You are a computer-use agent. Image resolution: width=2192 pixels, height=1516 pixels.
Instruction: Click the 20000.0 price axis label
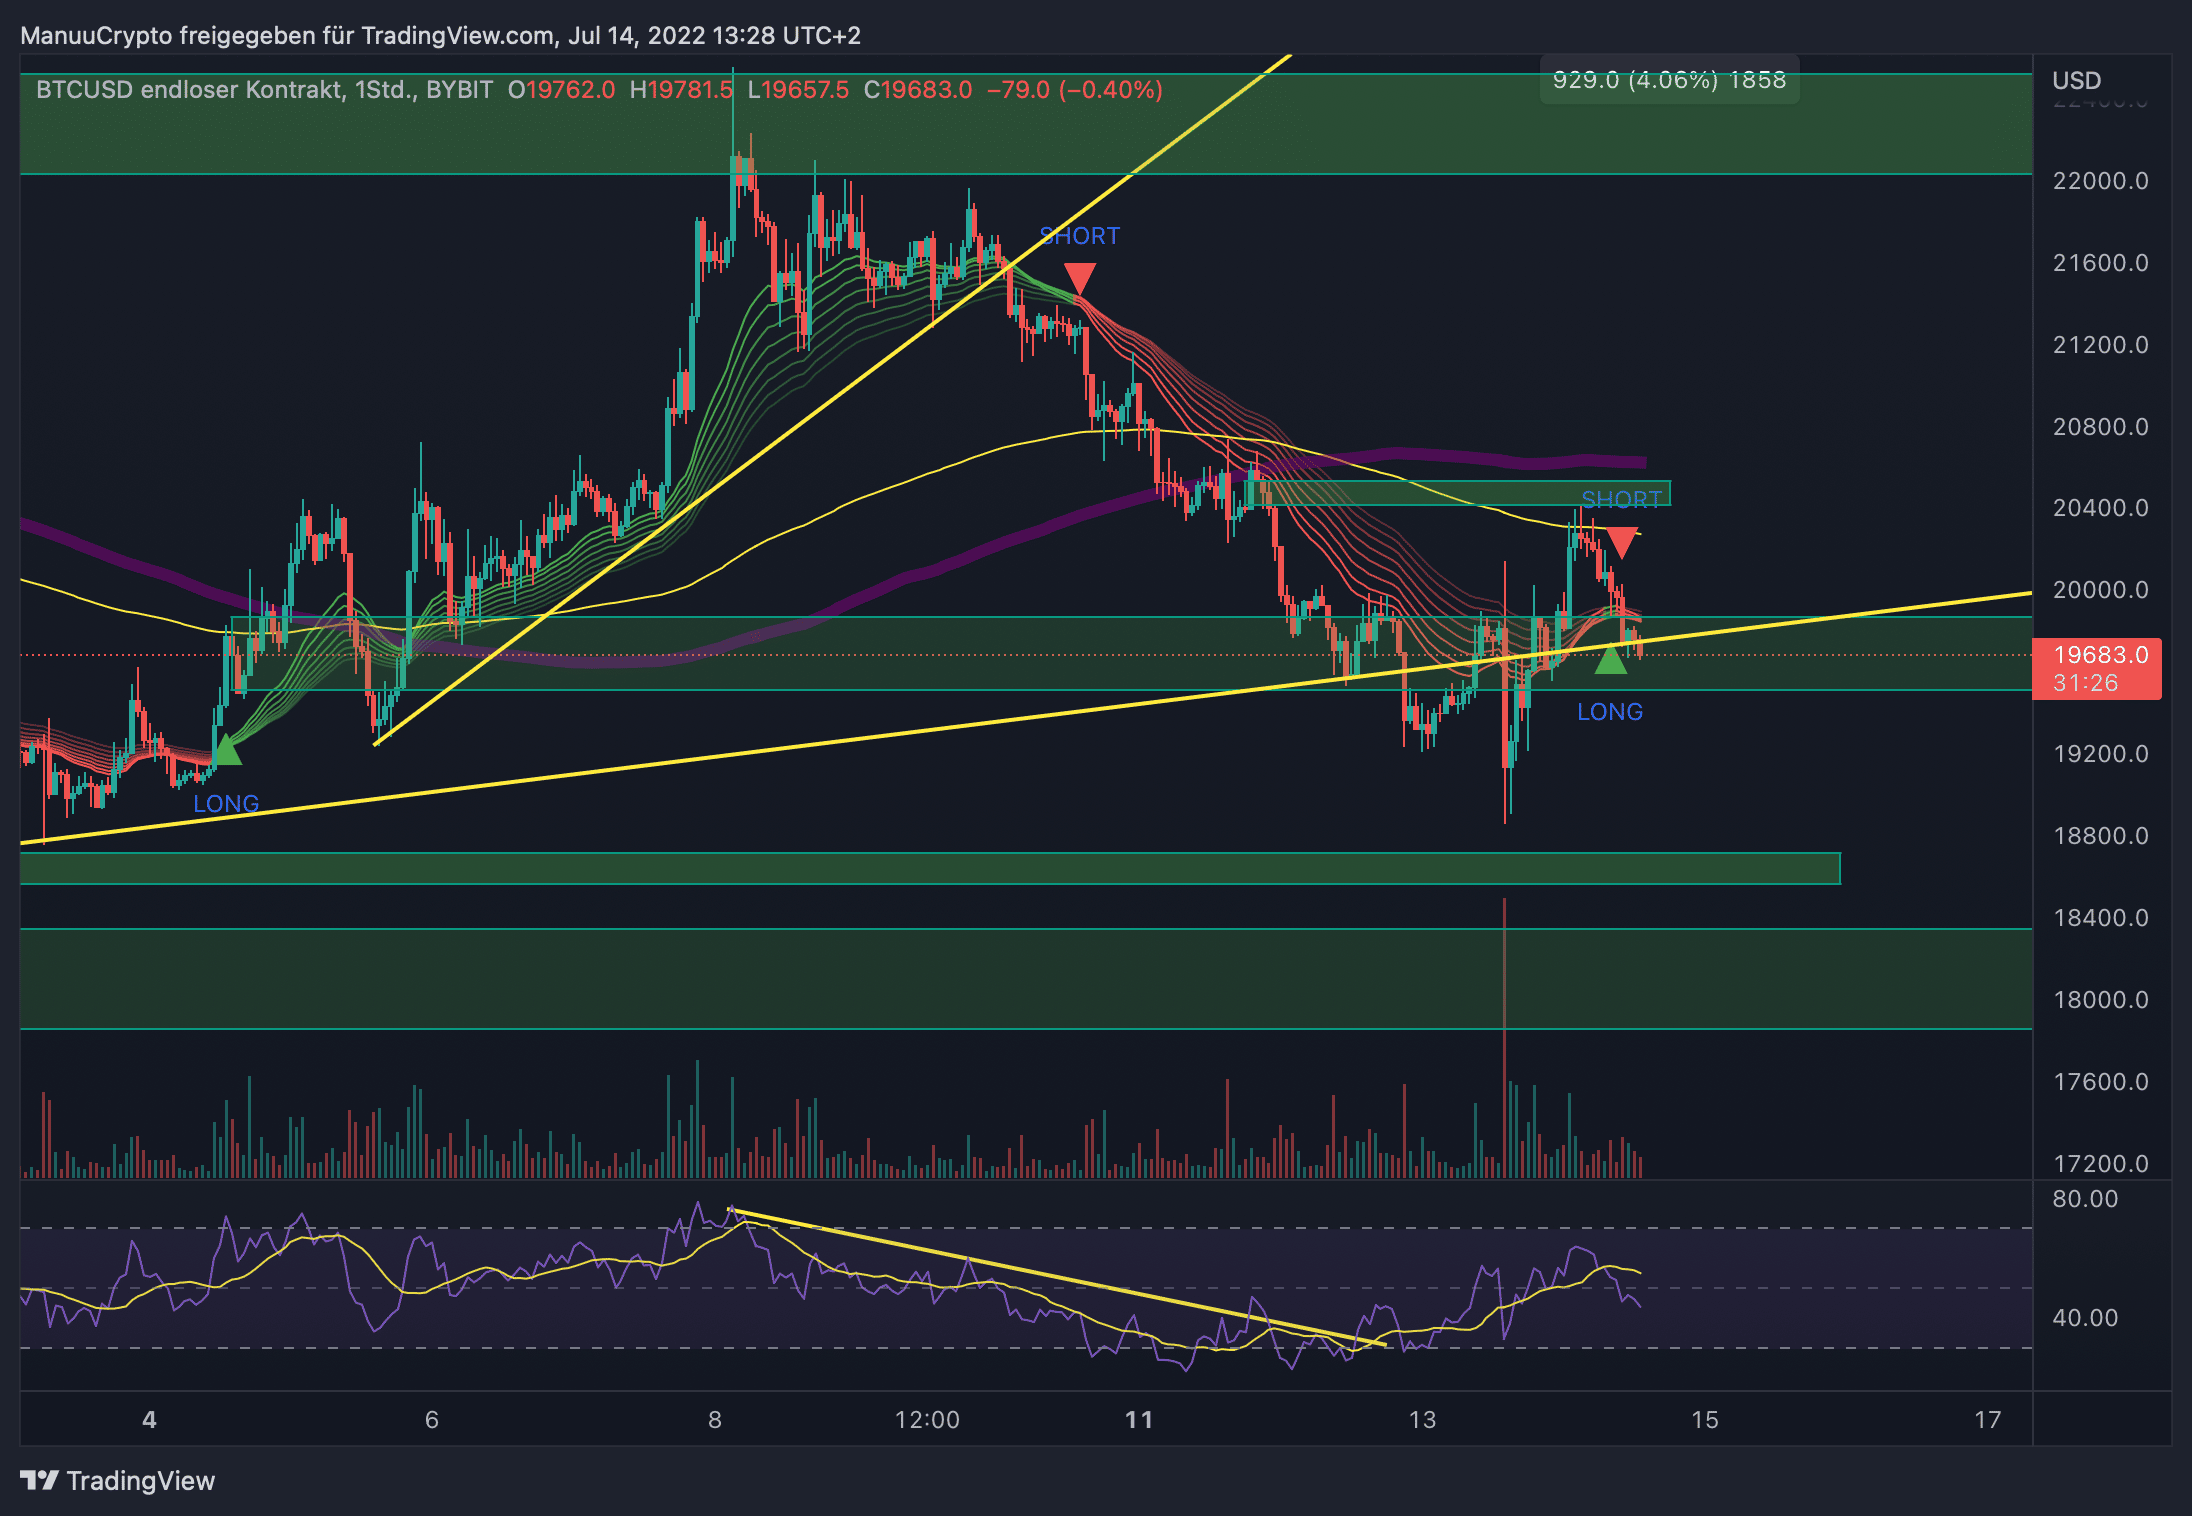2100,590
